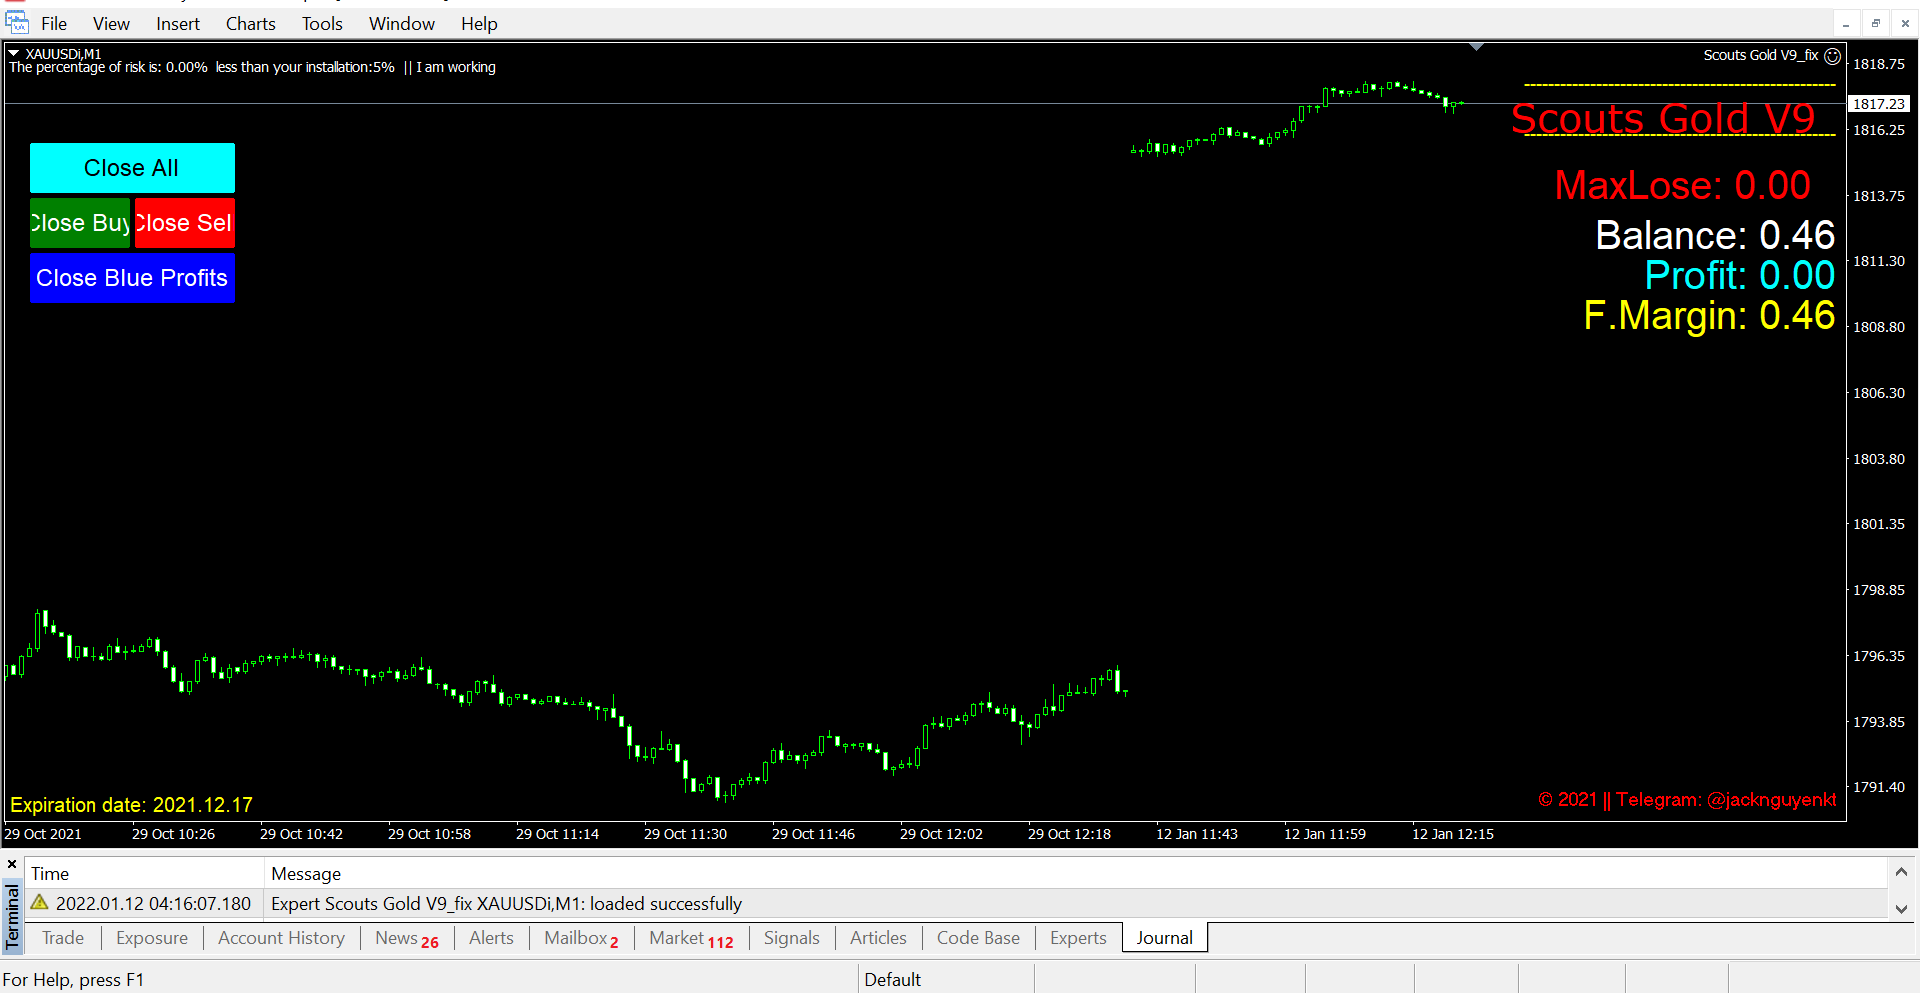Click 'Expiration date: 2021.12.17' text
This screenshot has width=1920, height=993.
[131, 805]
